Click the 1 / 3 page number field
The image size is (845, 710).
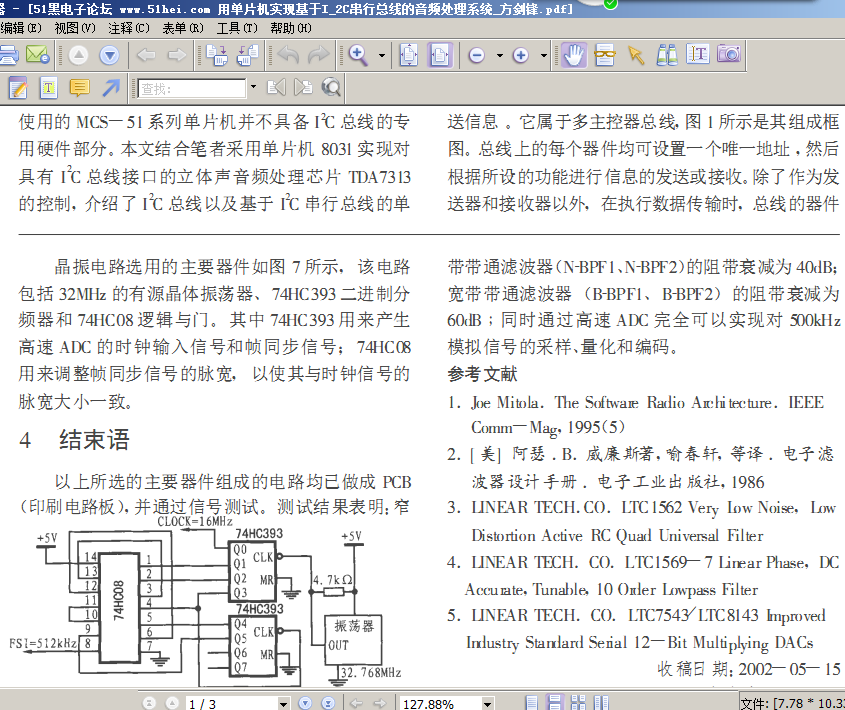[x=232, y=704]
